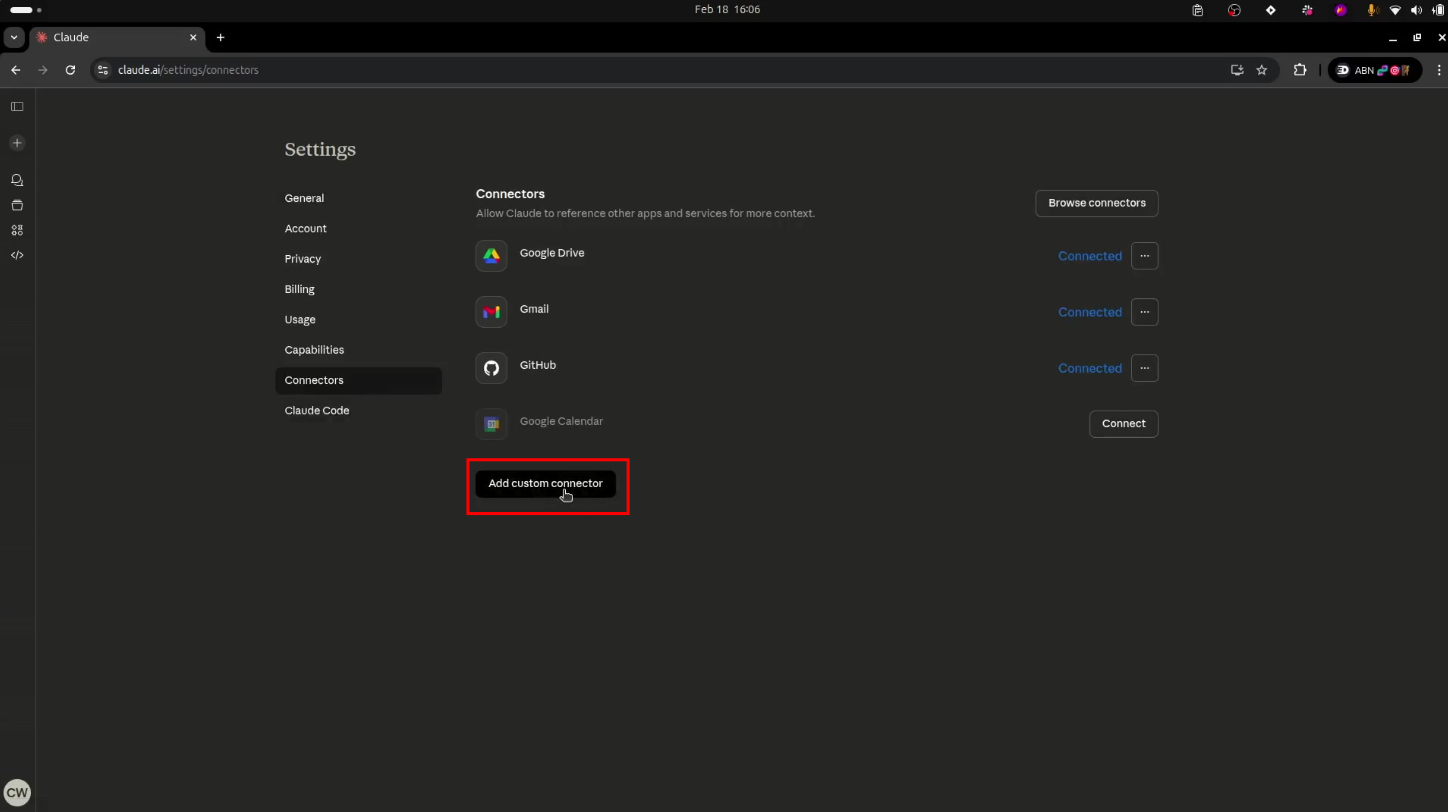The height and width of the screenshot is (812, 1448).
Task: Click Add custom connector
Action: click(544, 484)
